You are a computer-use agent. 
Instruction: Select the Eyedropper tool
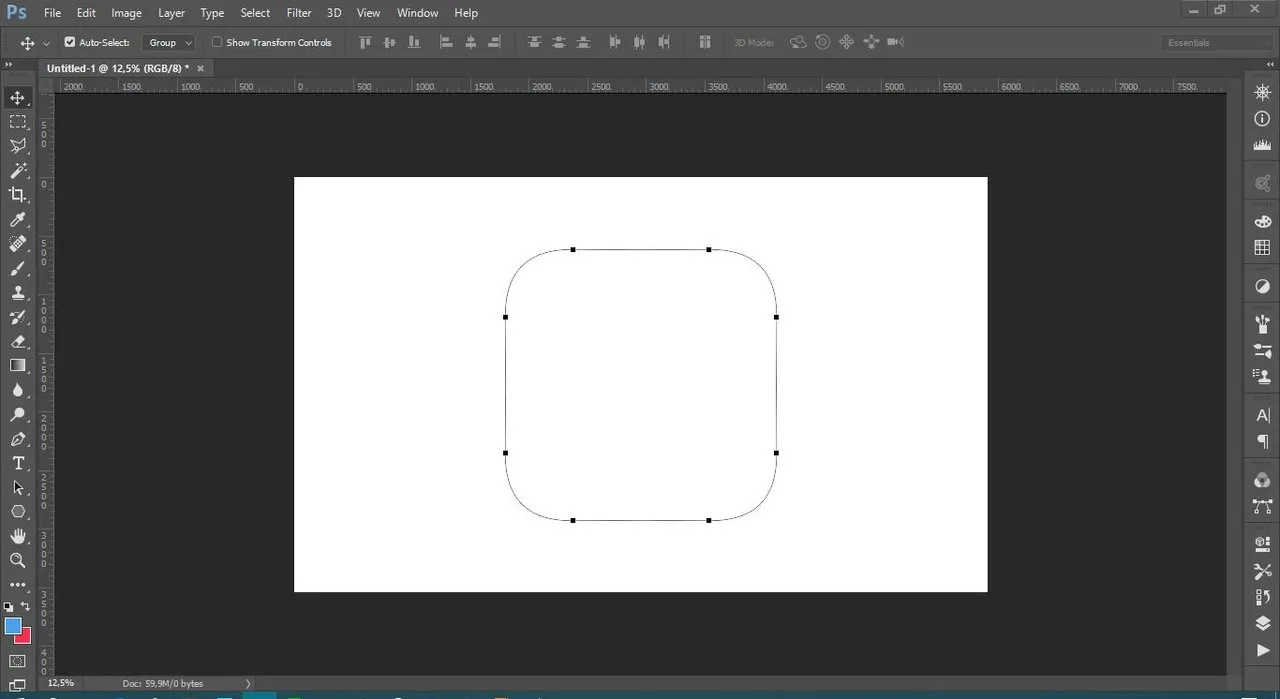(18, 220)
